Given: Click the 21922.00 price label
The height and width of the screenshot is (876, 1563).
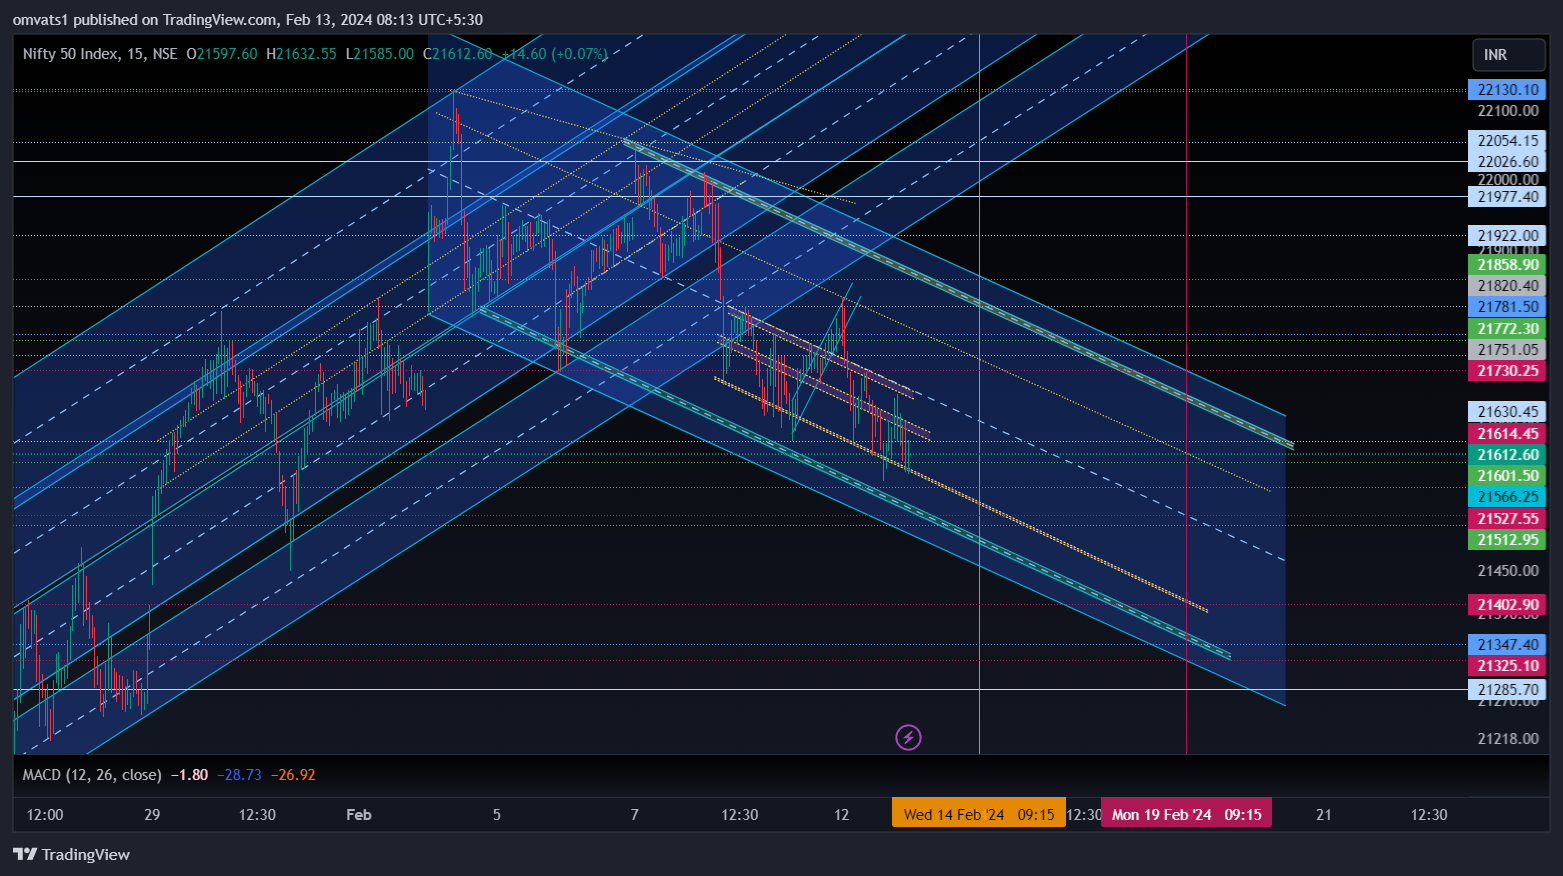Looking at the screenshot, I should click(1507, 236).
